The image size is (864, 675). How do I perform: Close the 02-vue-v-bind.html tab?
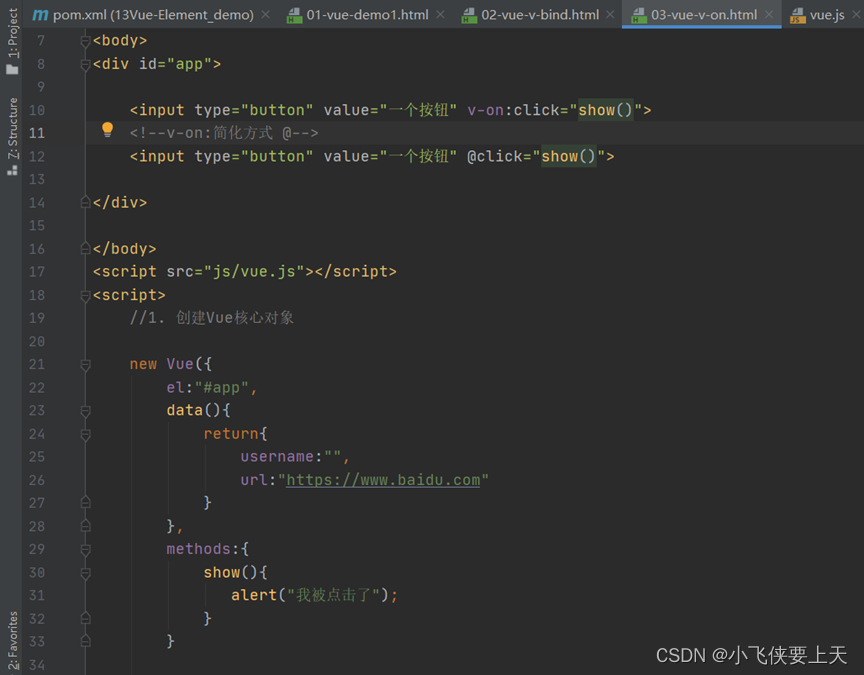click(x=610, y=15)
